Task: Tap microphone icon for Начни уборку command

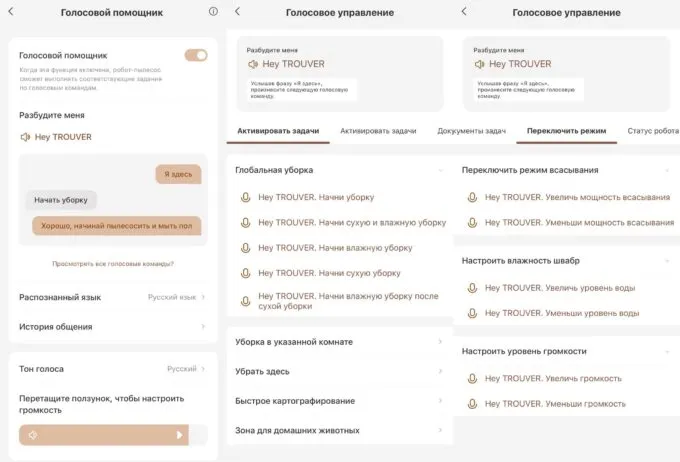Action: [x=245, y=197]
